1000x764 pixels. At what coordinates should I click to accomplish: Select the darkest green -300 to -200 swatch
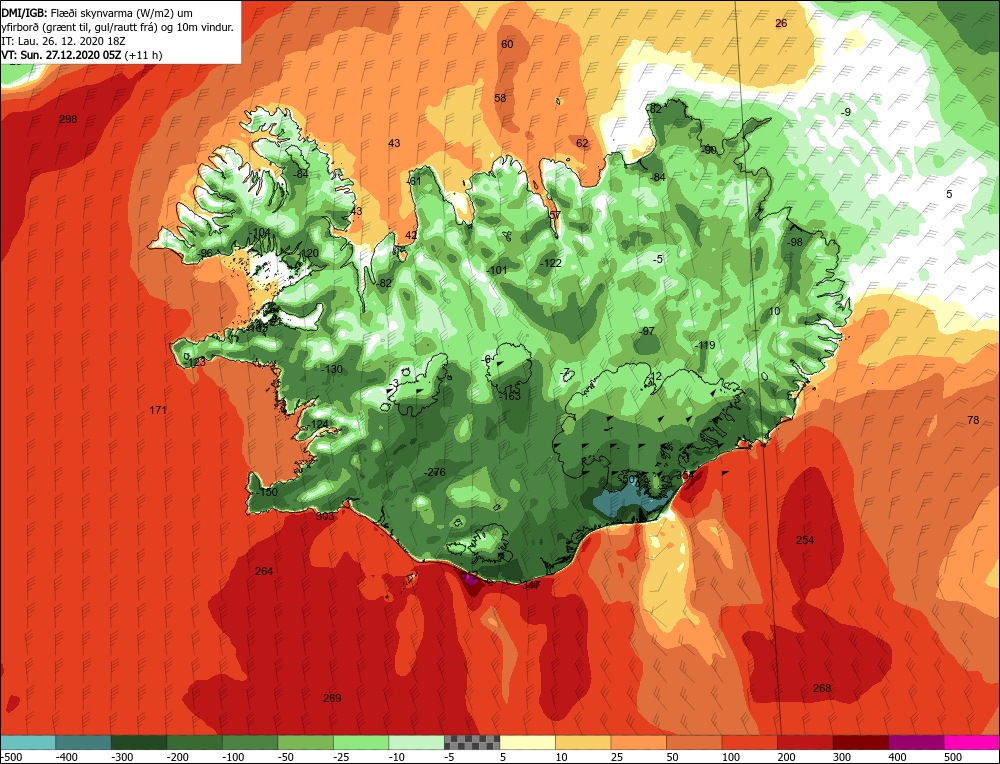138,742
